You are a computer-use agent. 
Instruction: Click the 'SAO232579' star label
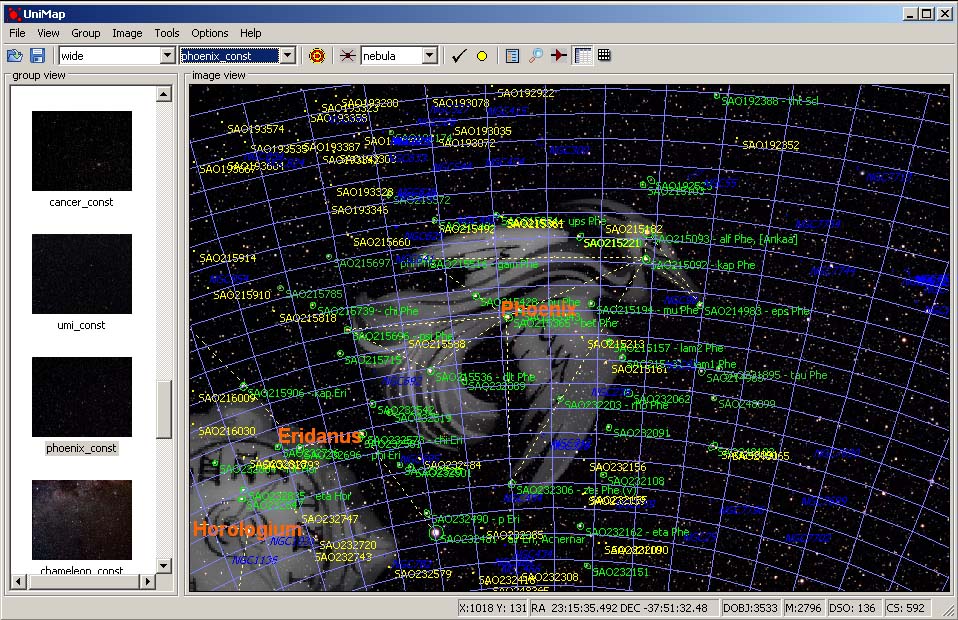(423, 574)
